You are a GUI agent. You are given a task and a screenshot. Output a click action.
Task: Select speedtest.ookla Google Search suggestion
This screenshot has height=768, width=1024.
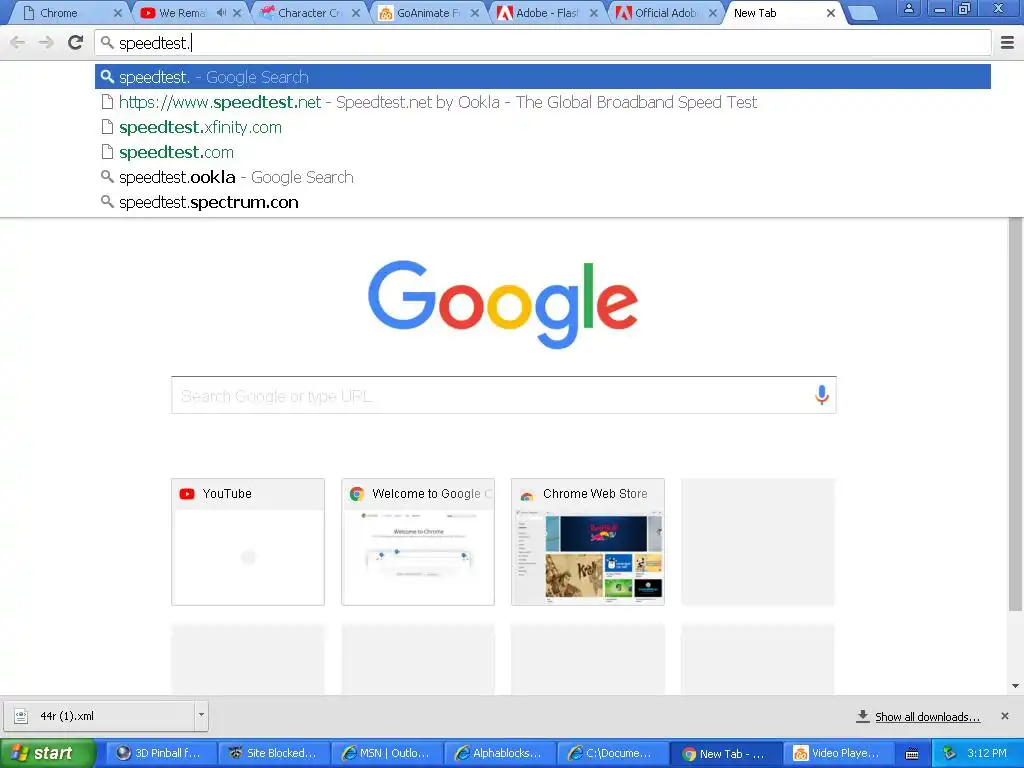543,177
